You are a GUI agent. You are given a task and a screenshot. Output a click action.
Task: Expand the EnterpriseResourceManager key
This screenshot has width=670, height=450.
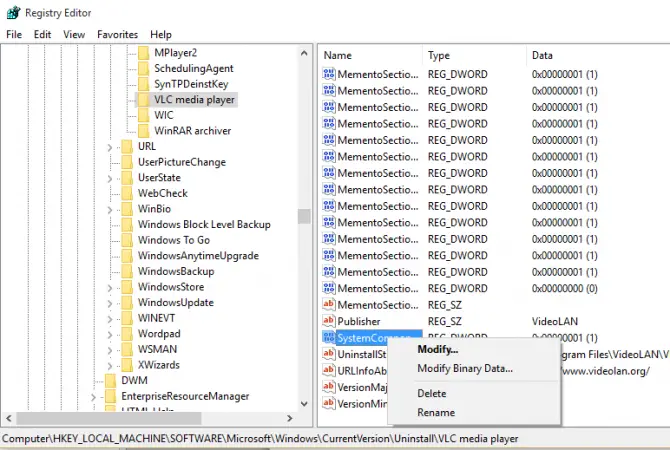93,397
